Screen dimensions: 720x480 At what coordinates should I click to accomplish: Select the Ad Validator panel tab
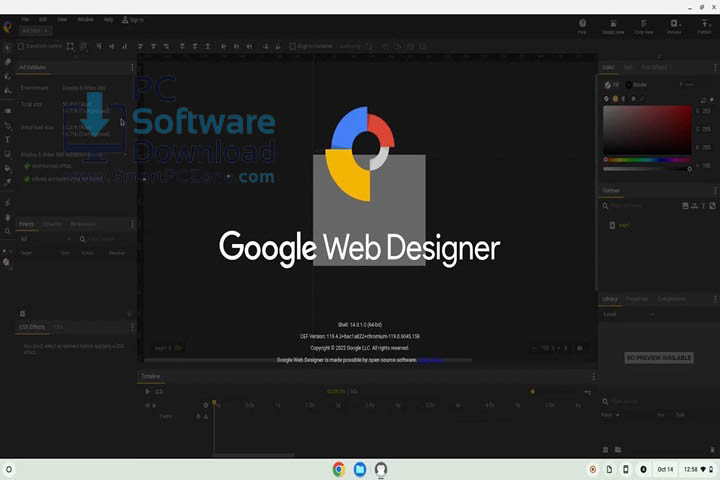[33, 68]
